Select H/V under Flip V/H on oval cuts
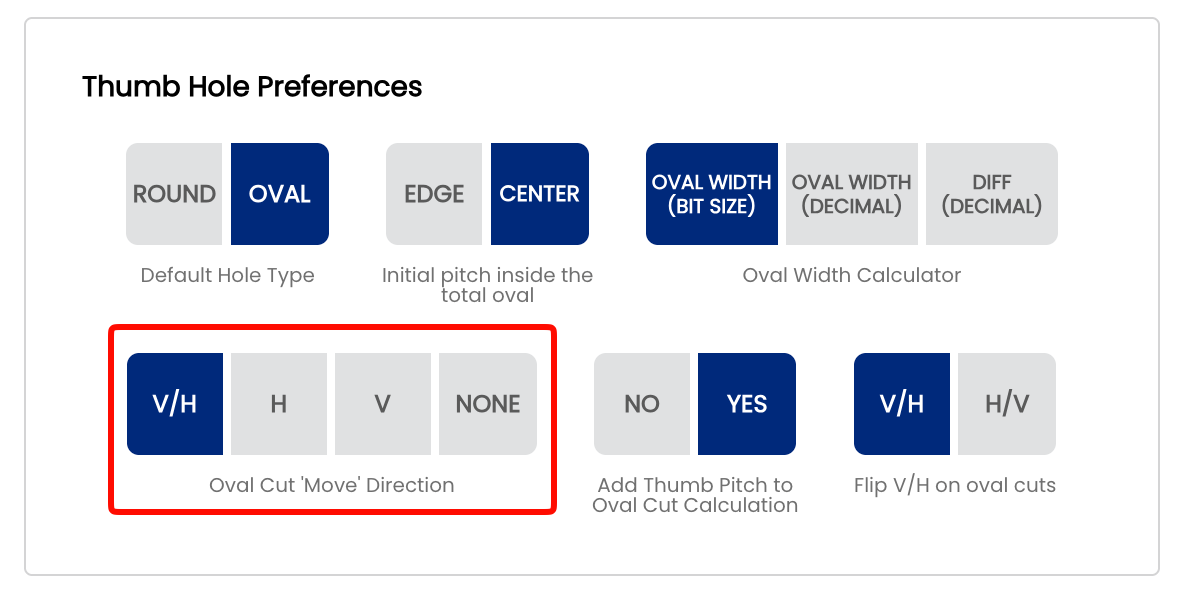Viewport: 1186px width, 594px height. point(1007,404)
